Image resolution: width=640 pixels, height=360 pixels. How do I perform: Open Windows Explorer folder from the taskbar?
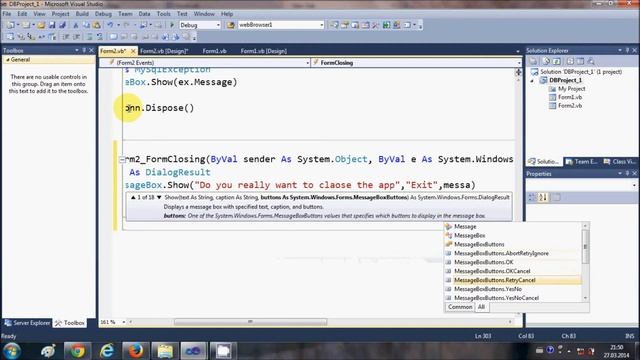coord(165,351)
